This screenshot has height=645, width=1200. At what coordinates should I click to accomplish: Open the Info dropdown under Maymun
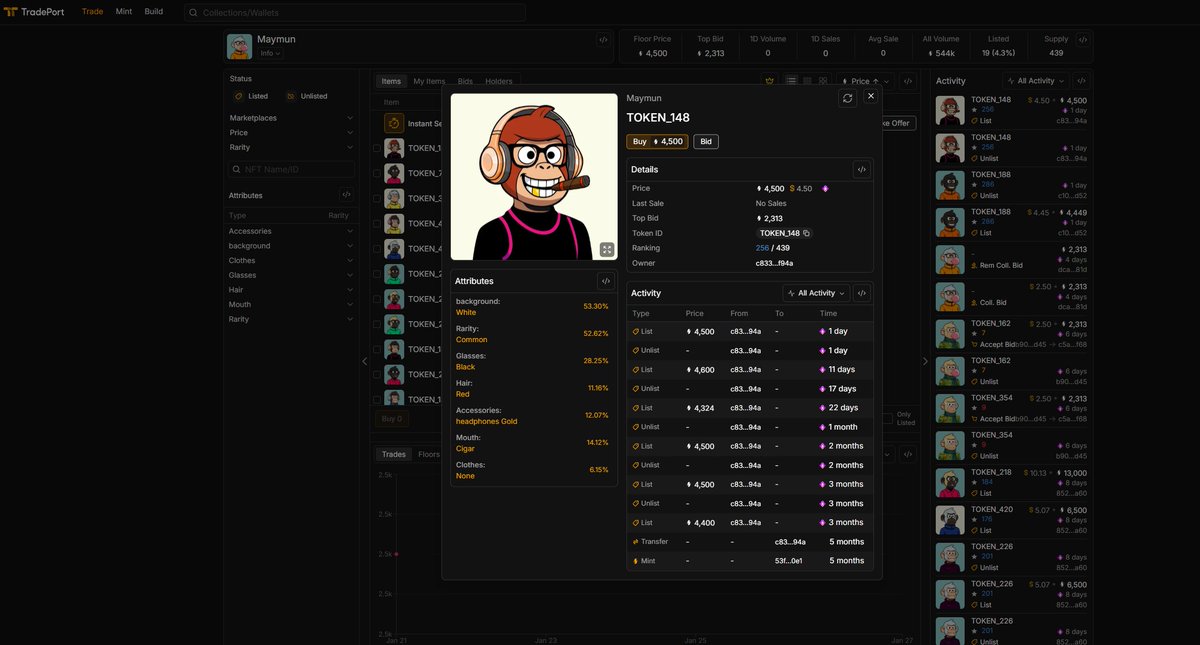(x=270, y=53)
